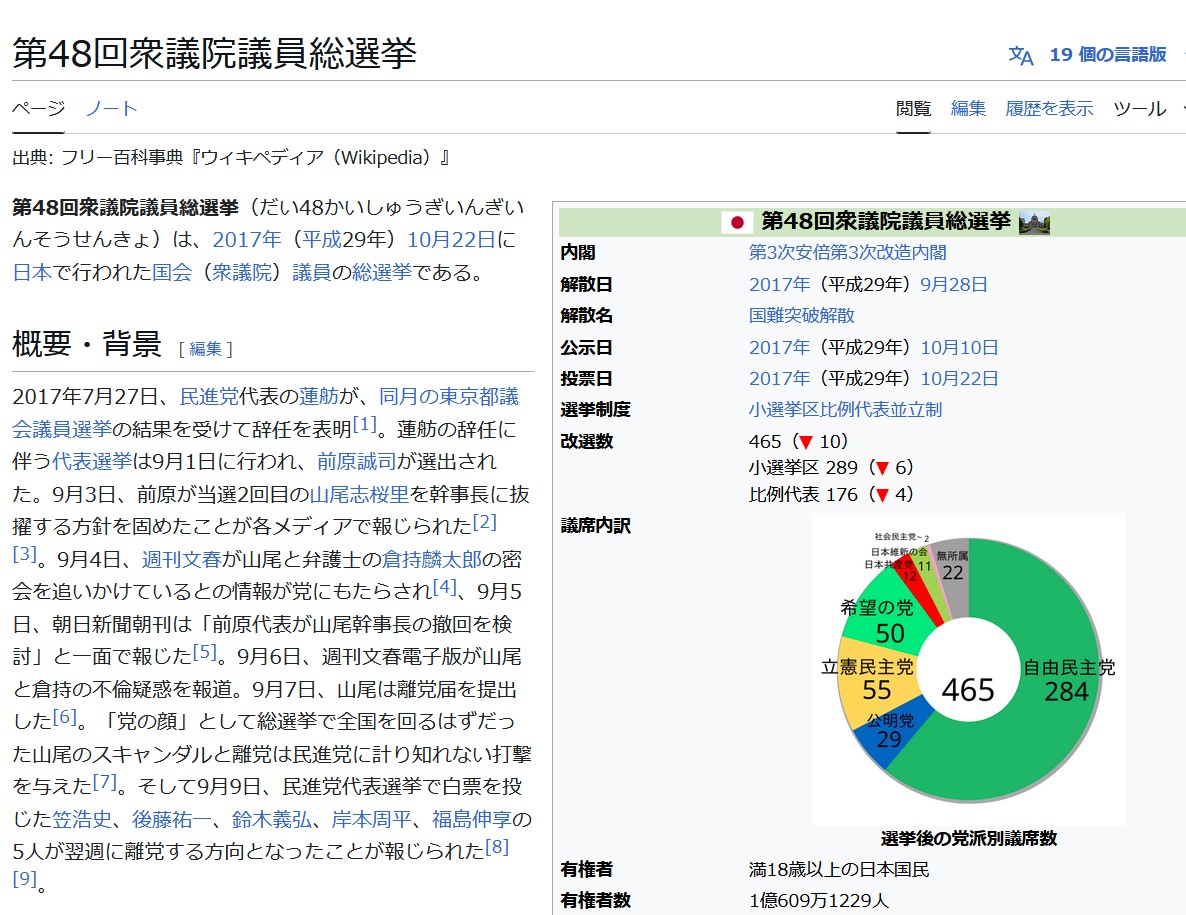Jump to citation 1
This screenshot has height=915, width=1186.
coord(364,424)
